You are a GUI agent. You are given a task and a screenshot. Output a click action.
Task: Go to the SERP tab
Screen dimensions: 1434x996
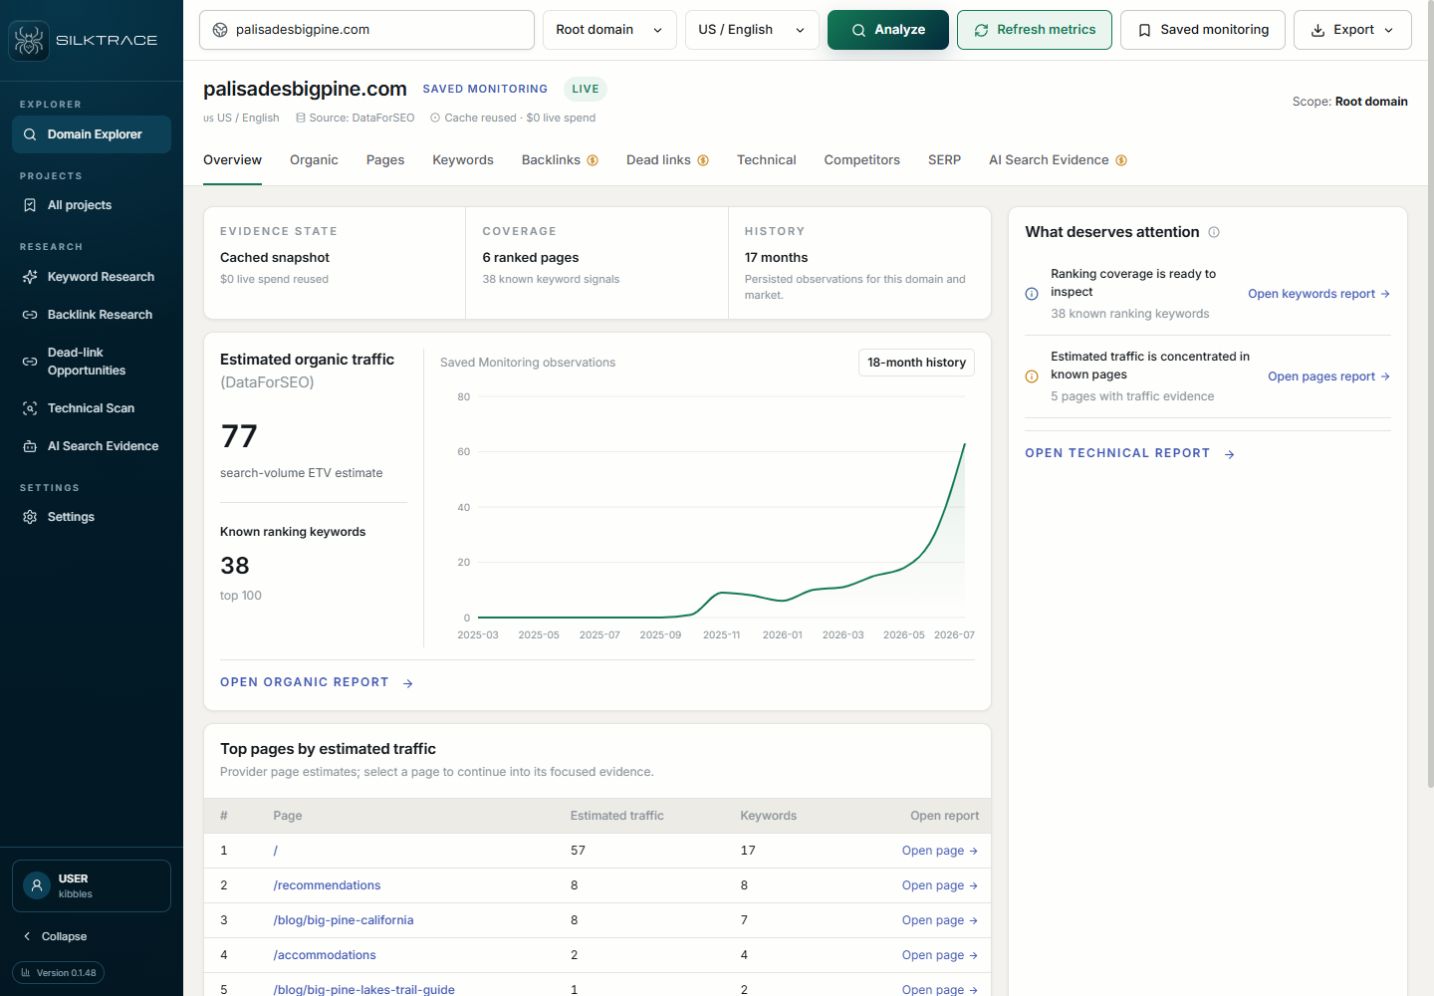pos(944,160)
